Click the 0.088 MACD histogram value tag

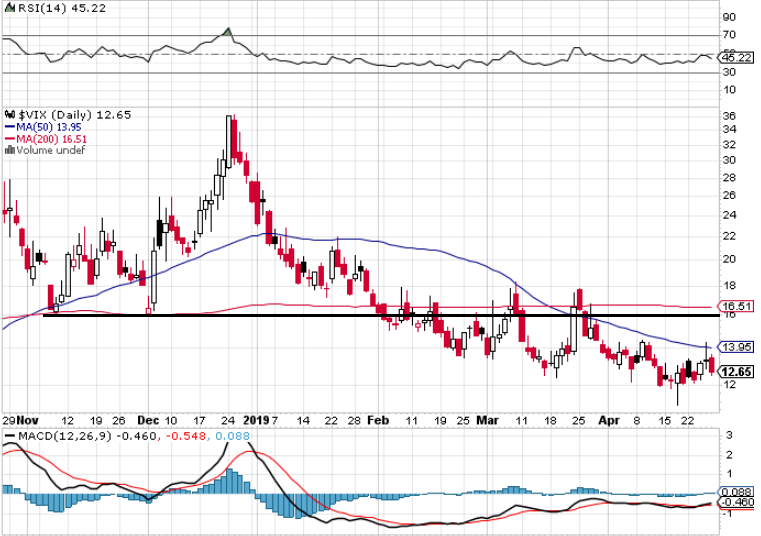pyautogui.click(x=735, y=492)
